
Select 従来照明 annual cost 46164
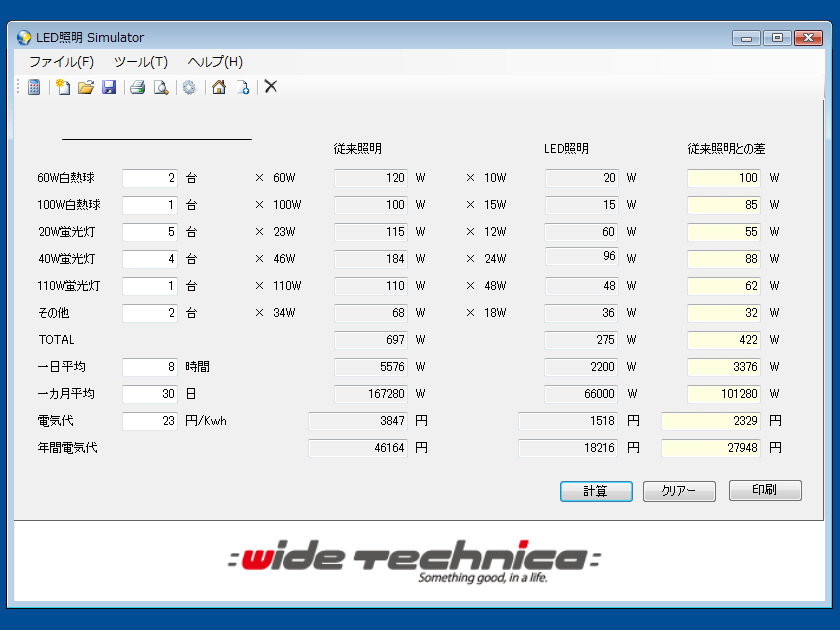coord(358,448)
